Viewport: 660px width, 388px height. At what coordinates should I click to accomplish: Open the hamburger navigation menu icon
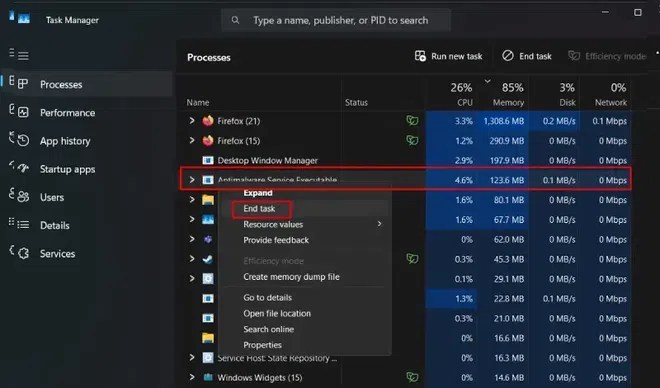click(x=23, y=56)
